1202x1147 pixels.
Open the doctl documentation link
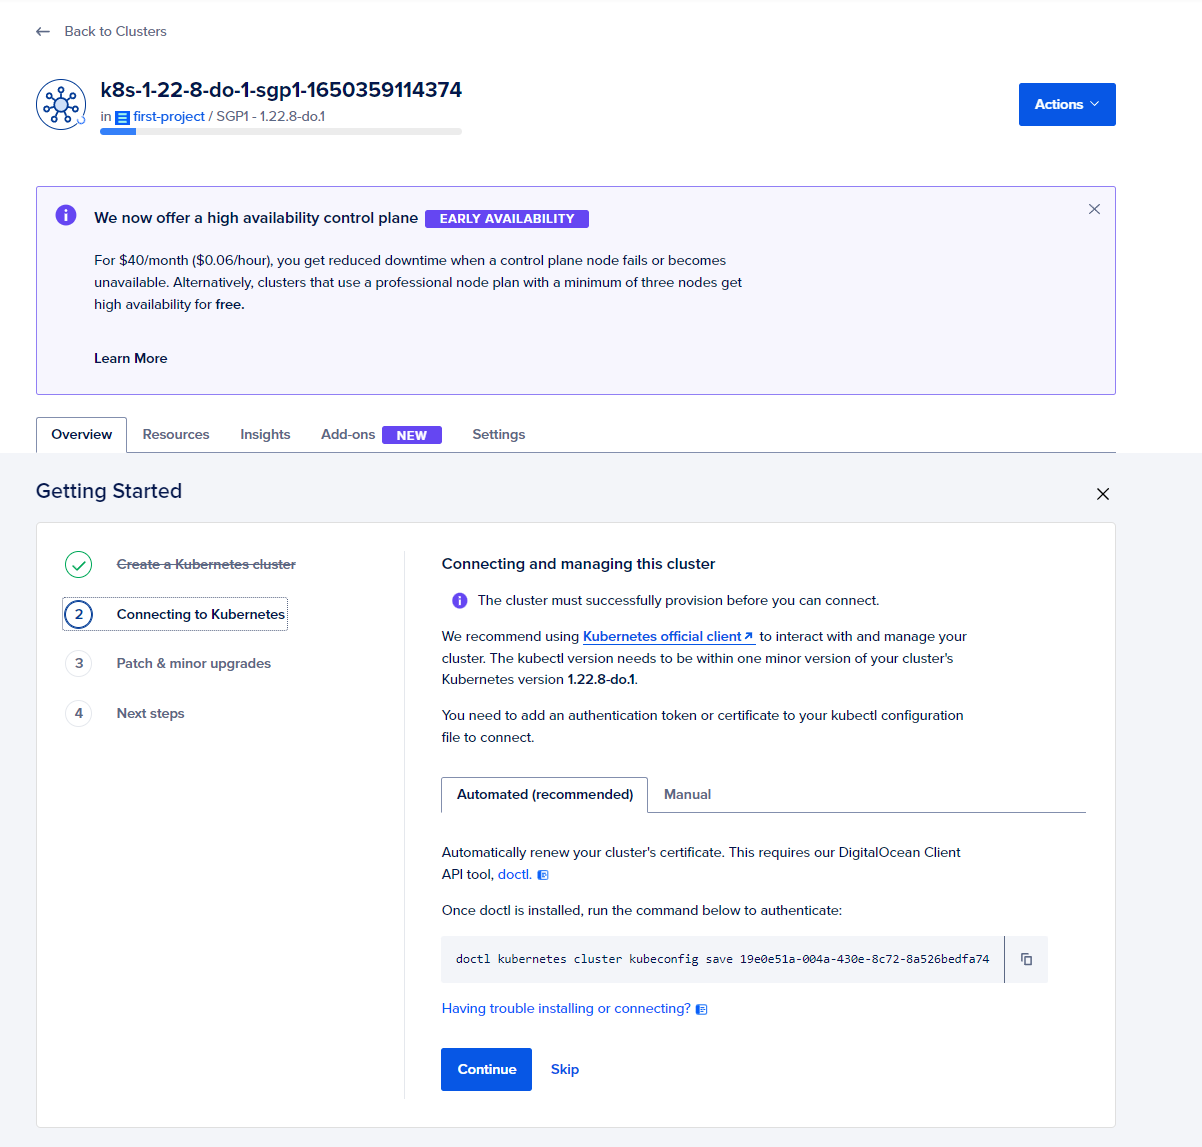tap(514, 875)
